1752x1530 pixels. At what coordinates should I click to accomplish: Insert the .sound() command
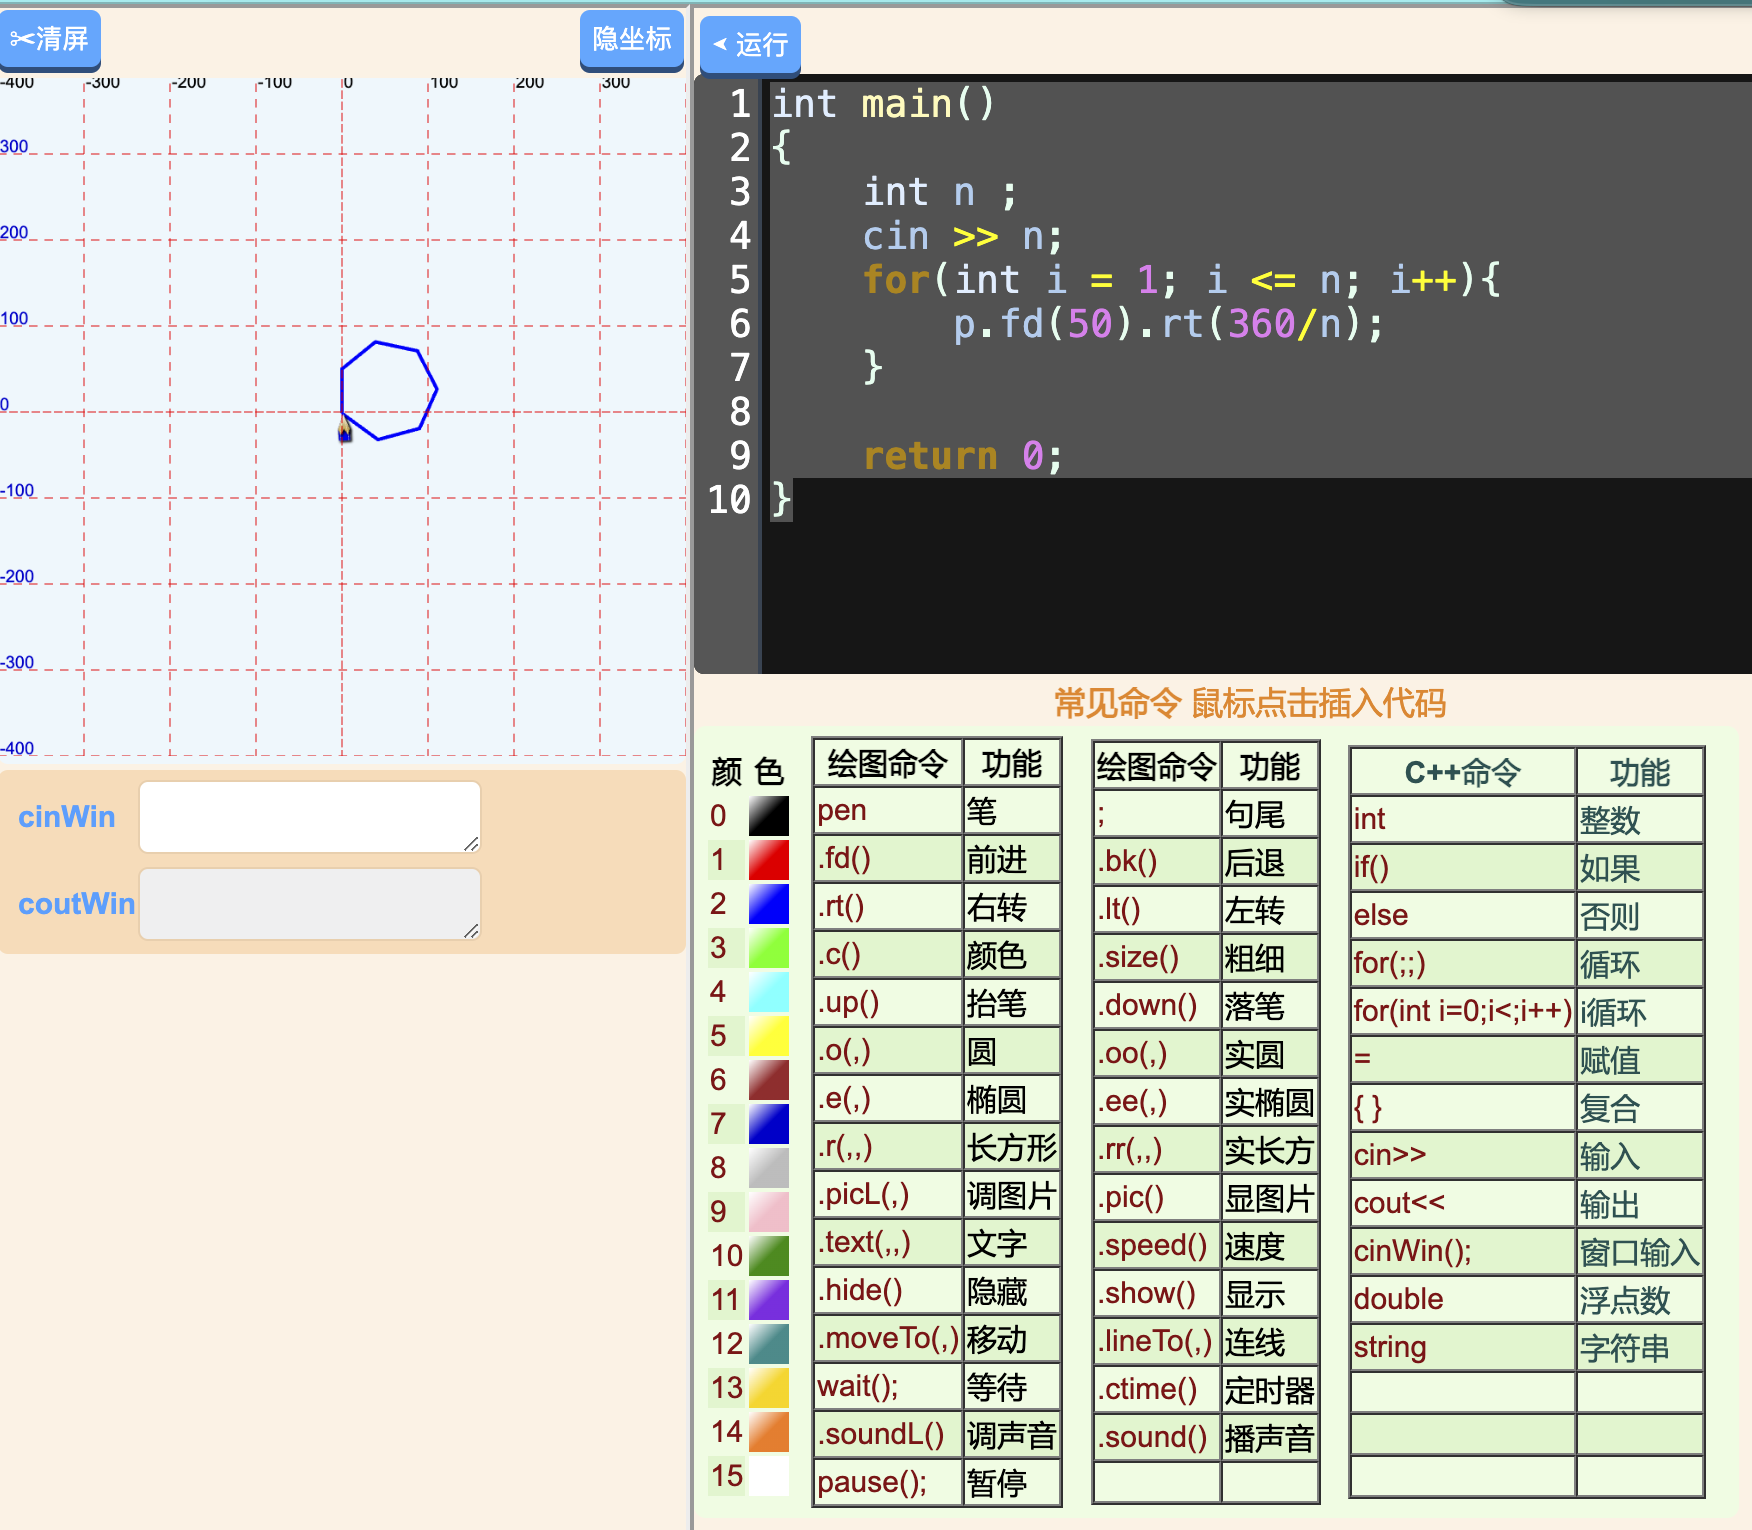(1157, 1438)
